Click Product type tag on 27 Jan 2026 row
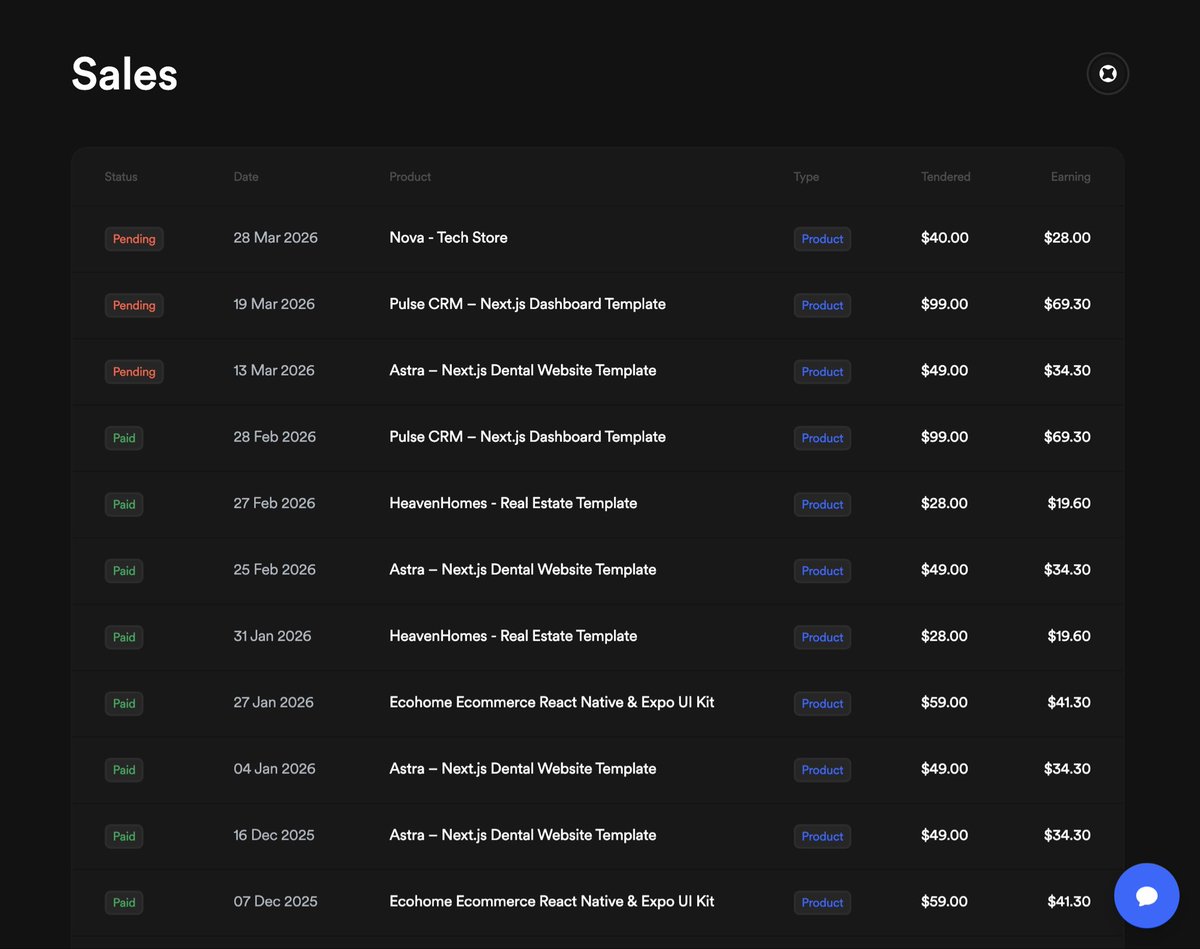The image size is (1200, 949). click(823, 703)
